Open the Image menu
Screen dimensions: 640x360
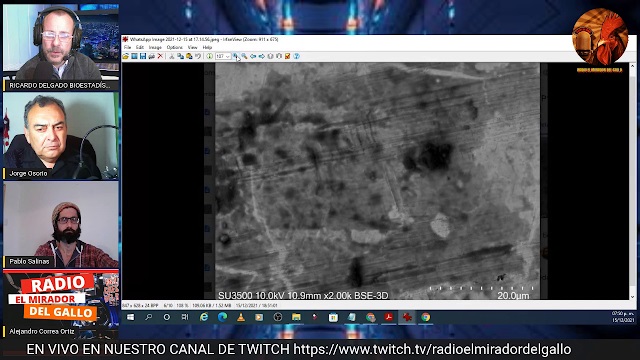155,47
